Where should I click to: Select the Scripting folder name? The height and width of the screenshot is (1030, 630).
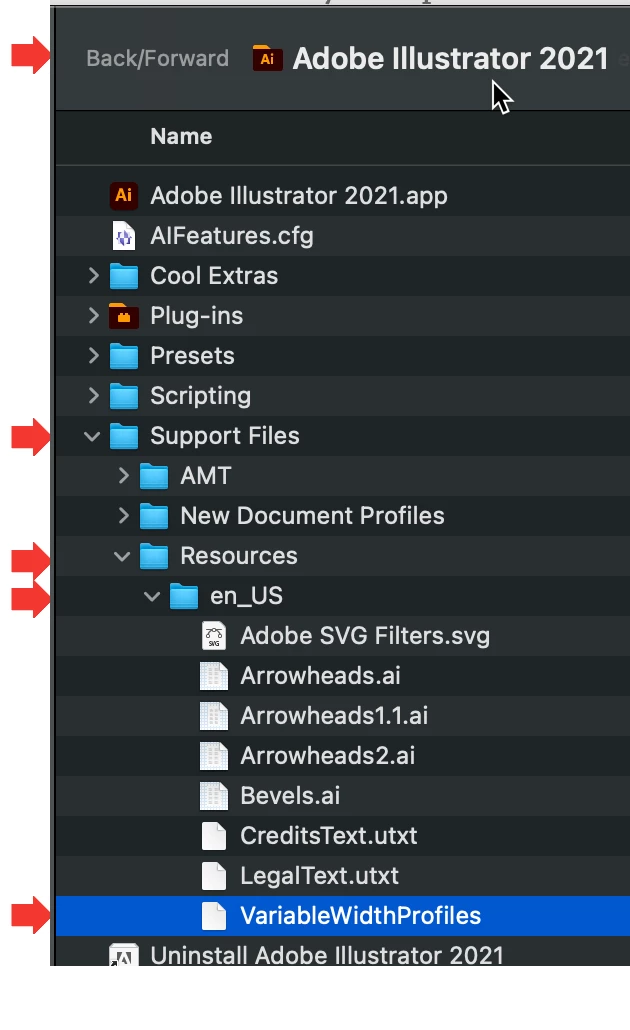coord(200,396)
